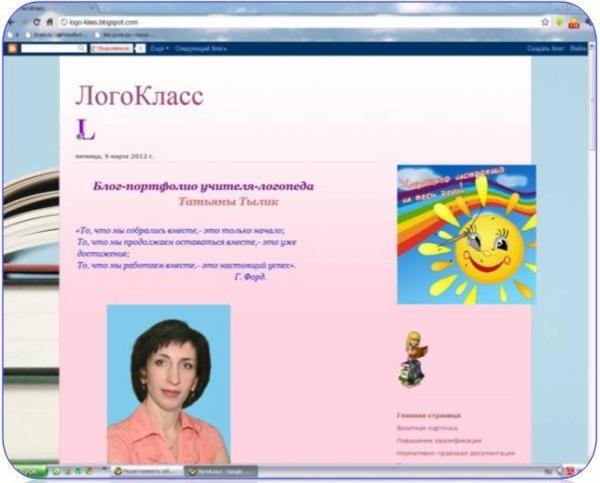This screenshot has height=483, width=600.
Task: Click the girl reading on books image
Action: 412,360
